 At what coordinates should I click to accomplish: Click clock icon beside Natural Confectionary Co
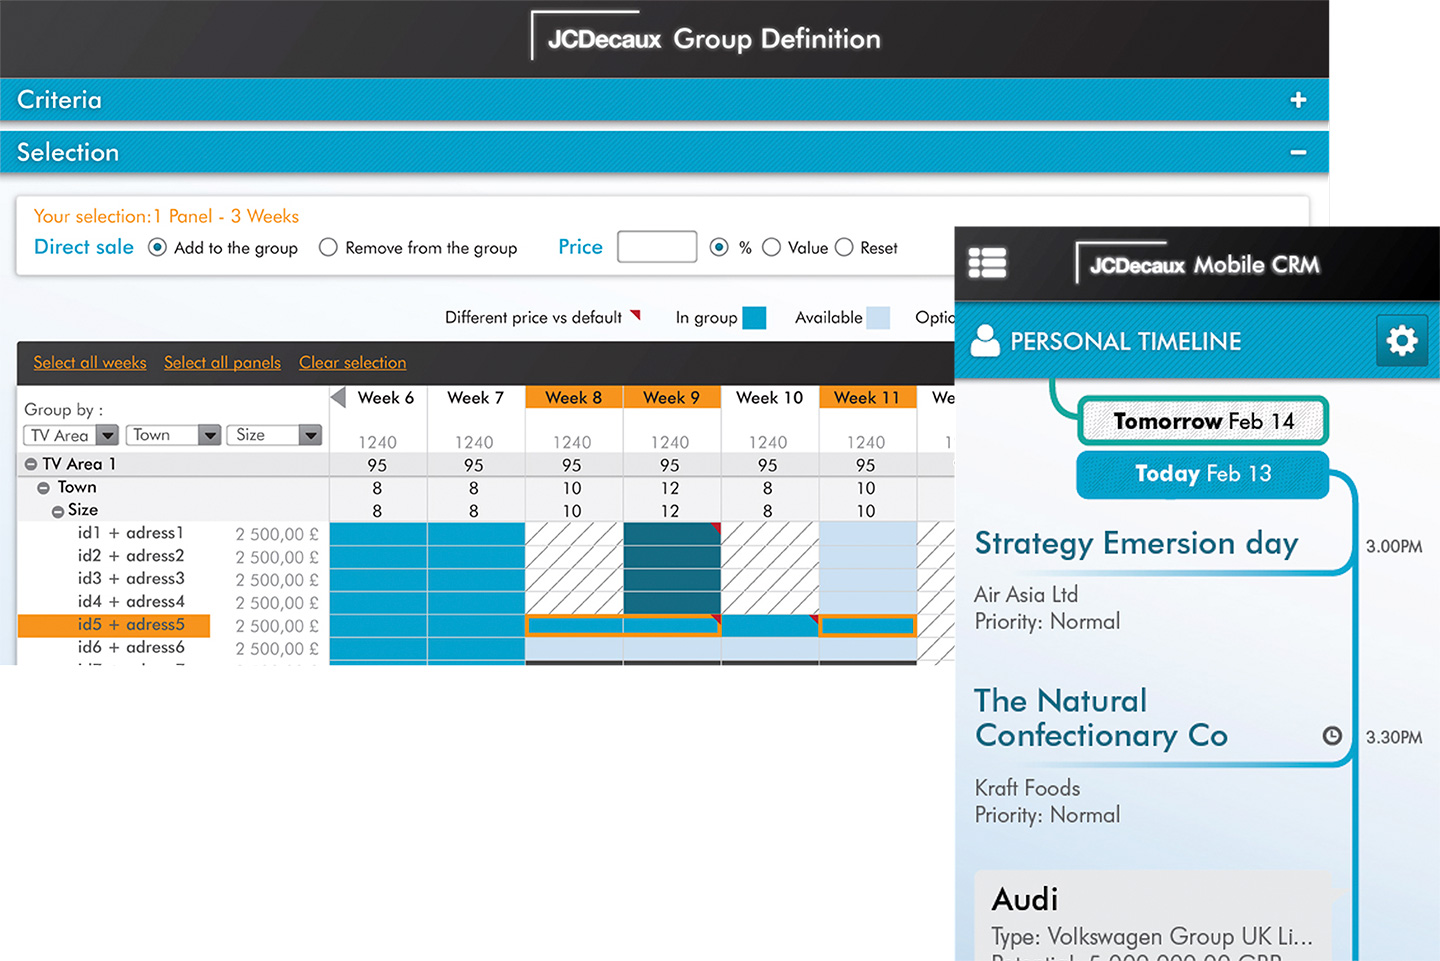click(1332, 736)
